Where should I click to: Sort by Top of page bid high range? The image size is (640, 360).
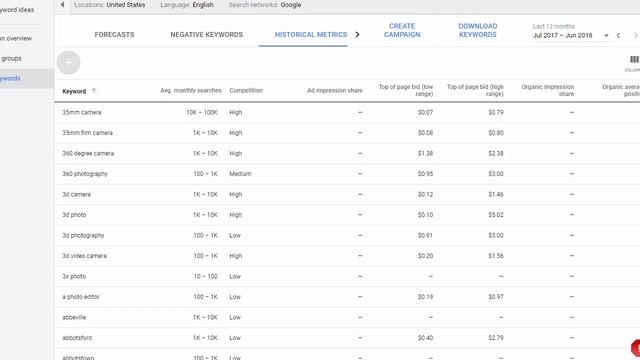(x=475, y=91)
